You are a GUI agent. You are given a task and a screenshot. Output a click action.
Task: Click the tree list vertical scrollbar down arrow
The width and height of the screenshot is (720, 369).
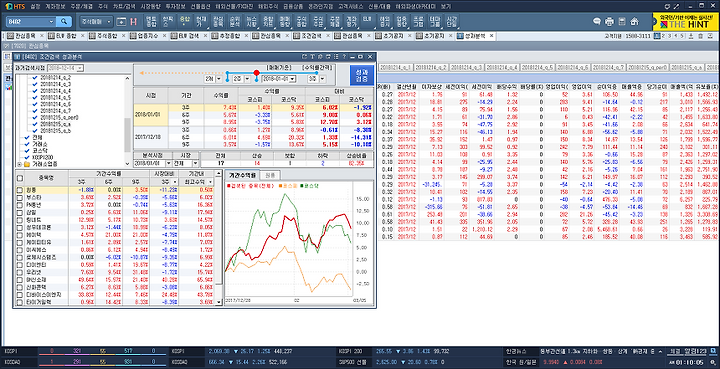[128, 164]
